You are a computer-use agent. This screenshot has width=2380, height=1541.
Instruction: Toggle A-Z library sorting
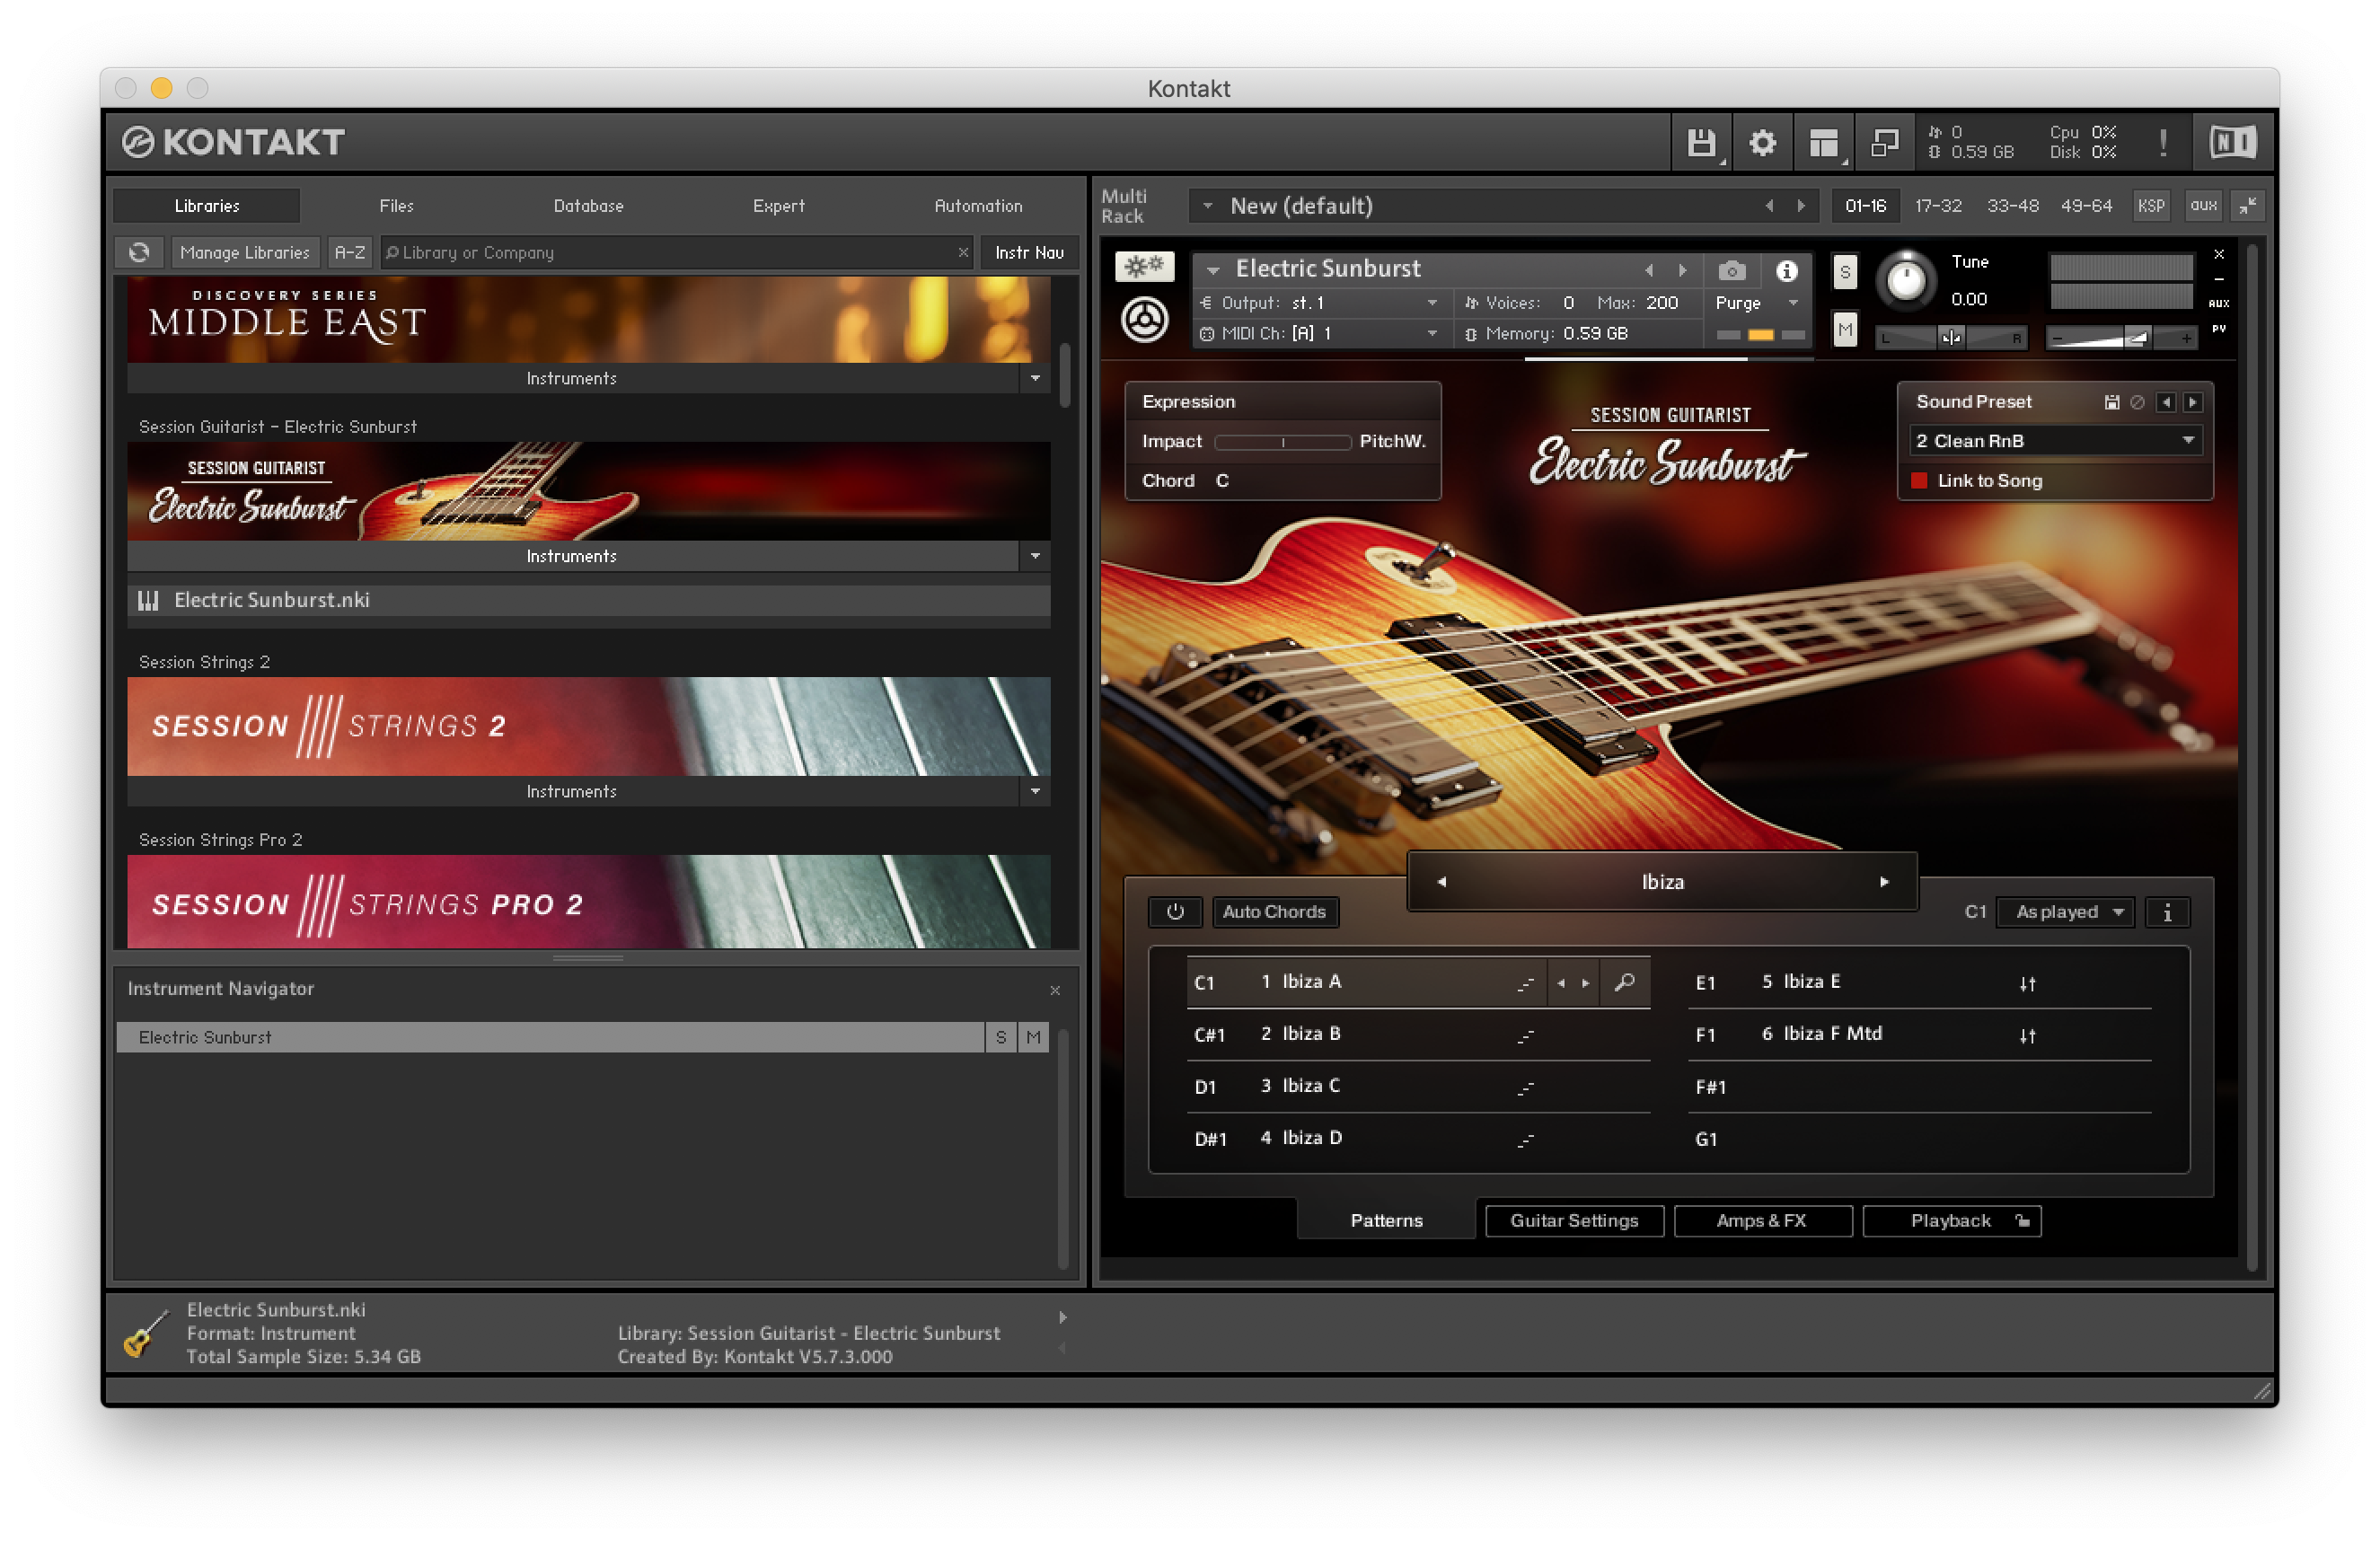(349, 252)
